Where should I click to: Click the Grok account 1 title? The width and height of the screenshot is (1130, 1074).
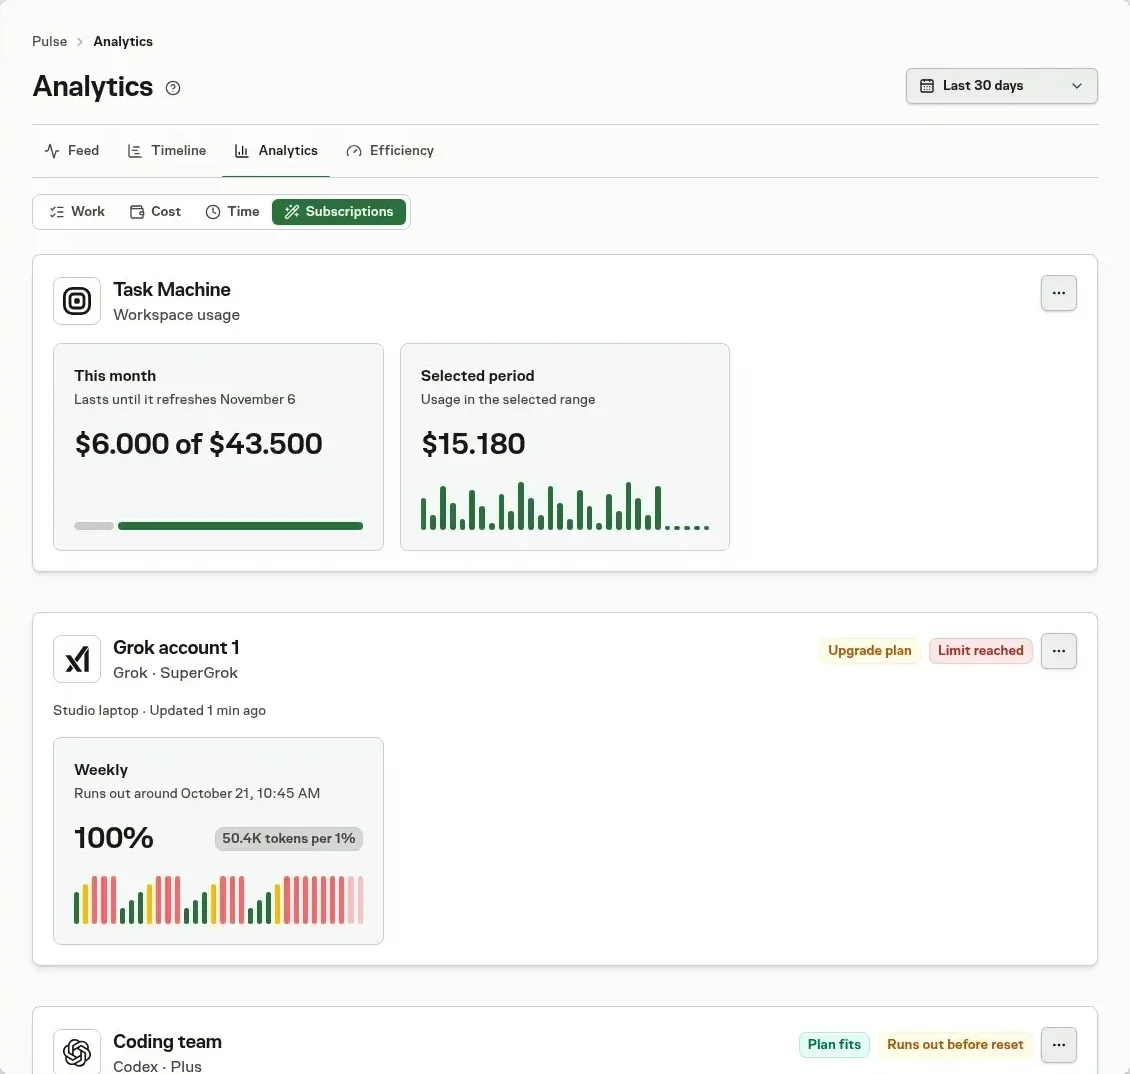(176, 648)
